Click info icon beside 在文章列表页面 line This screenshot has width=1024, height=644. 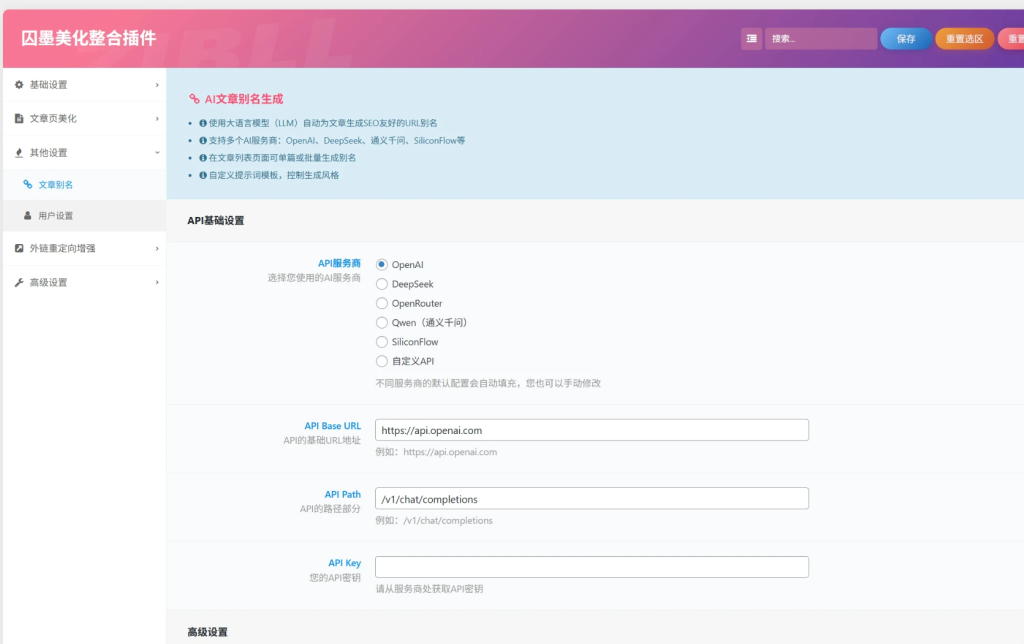[203, 157]
